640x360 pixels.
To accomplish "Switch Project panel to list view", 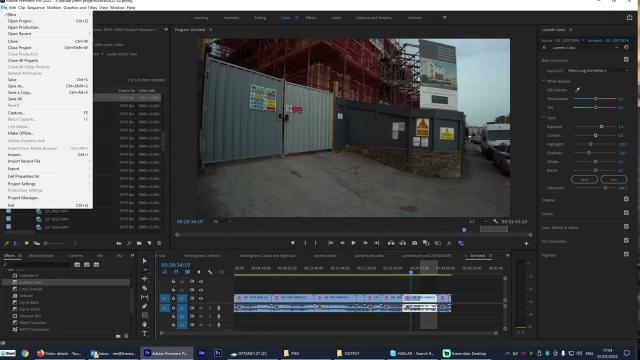I will click(16, 243).
